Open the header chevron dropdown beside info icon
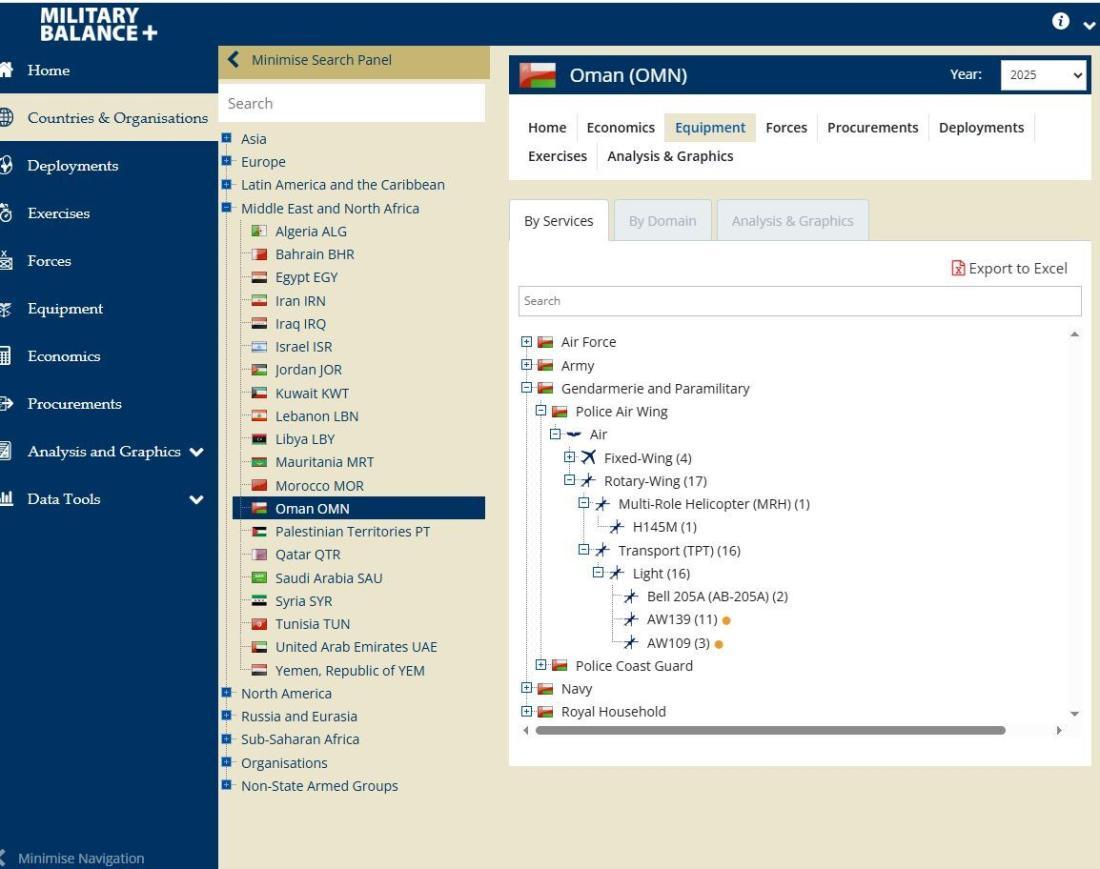1100x869 pixels. (x=1089, y=25)
